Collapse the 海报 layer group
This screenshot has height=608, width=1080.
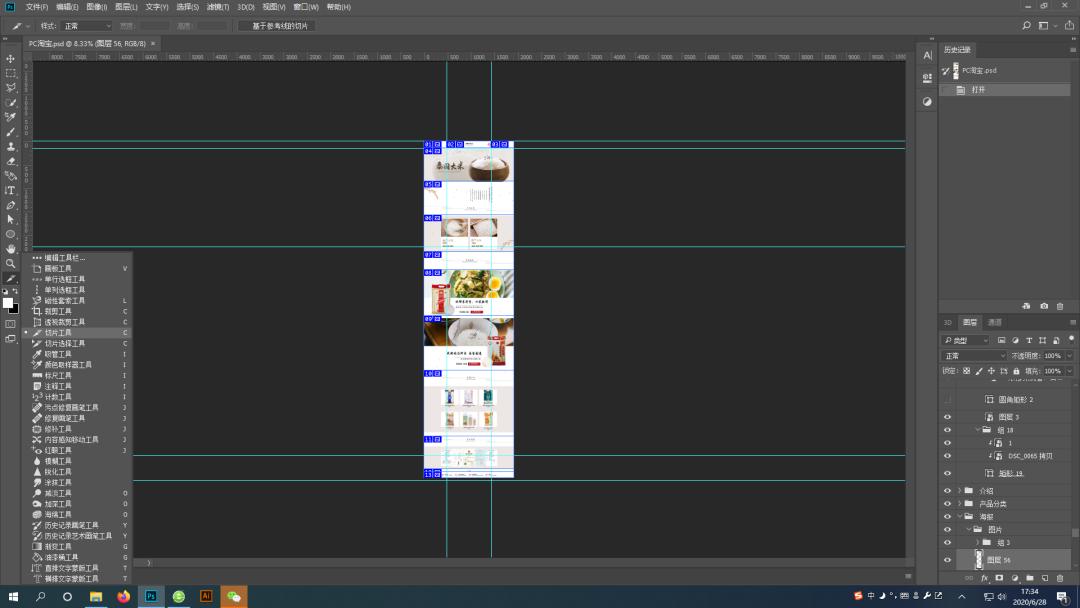(959, 517)
